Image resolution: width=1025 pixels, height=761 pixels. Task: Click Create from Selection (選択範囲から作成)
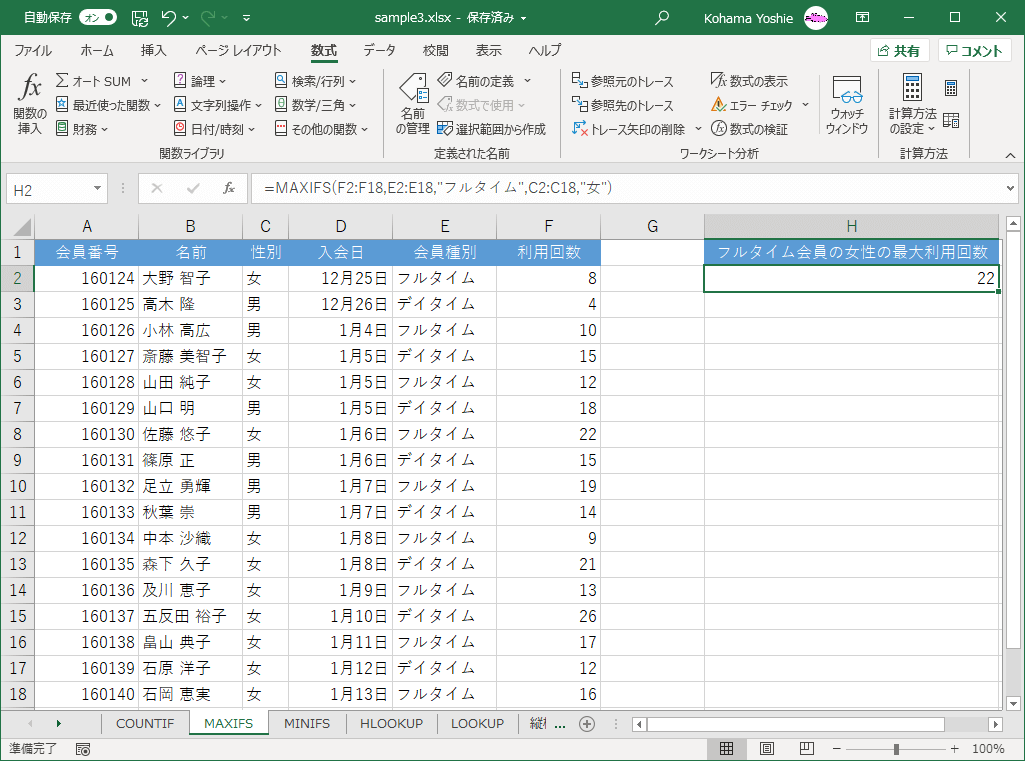click(492, 129)
